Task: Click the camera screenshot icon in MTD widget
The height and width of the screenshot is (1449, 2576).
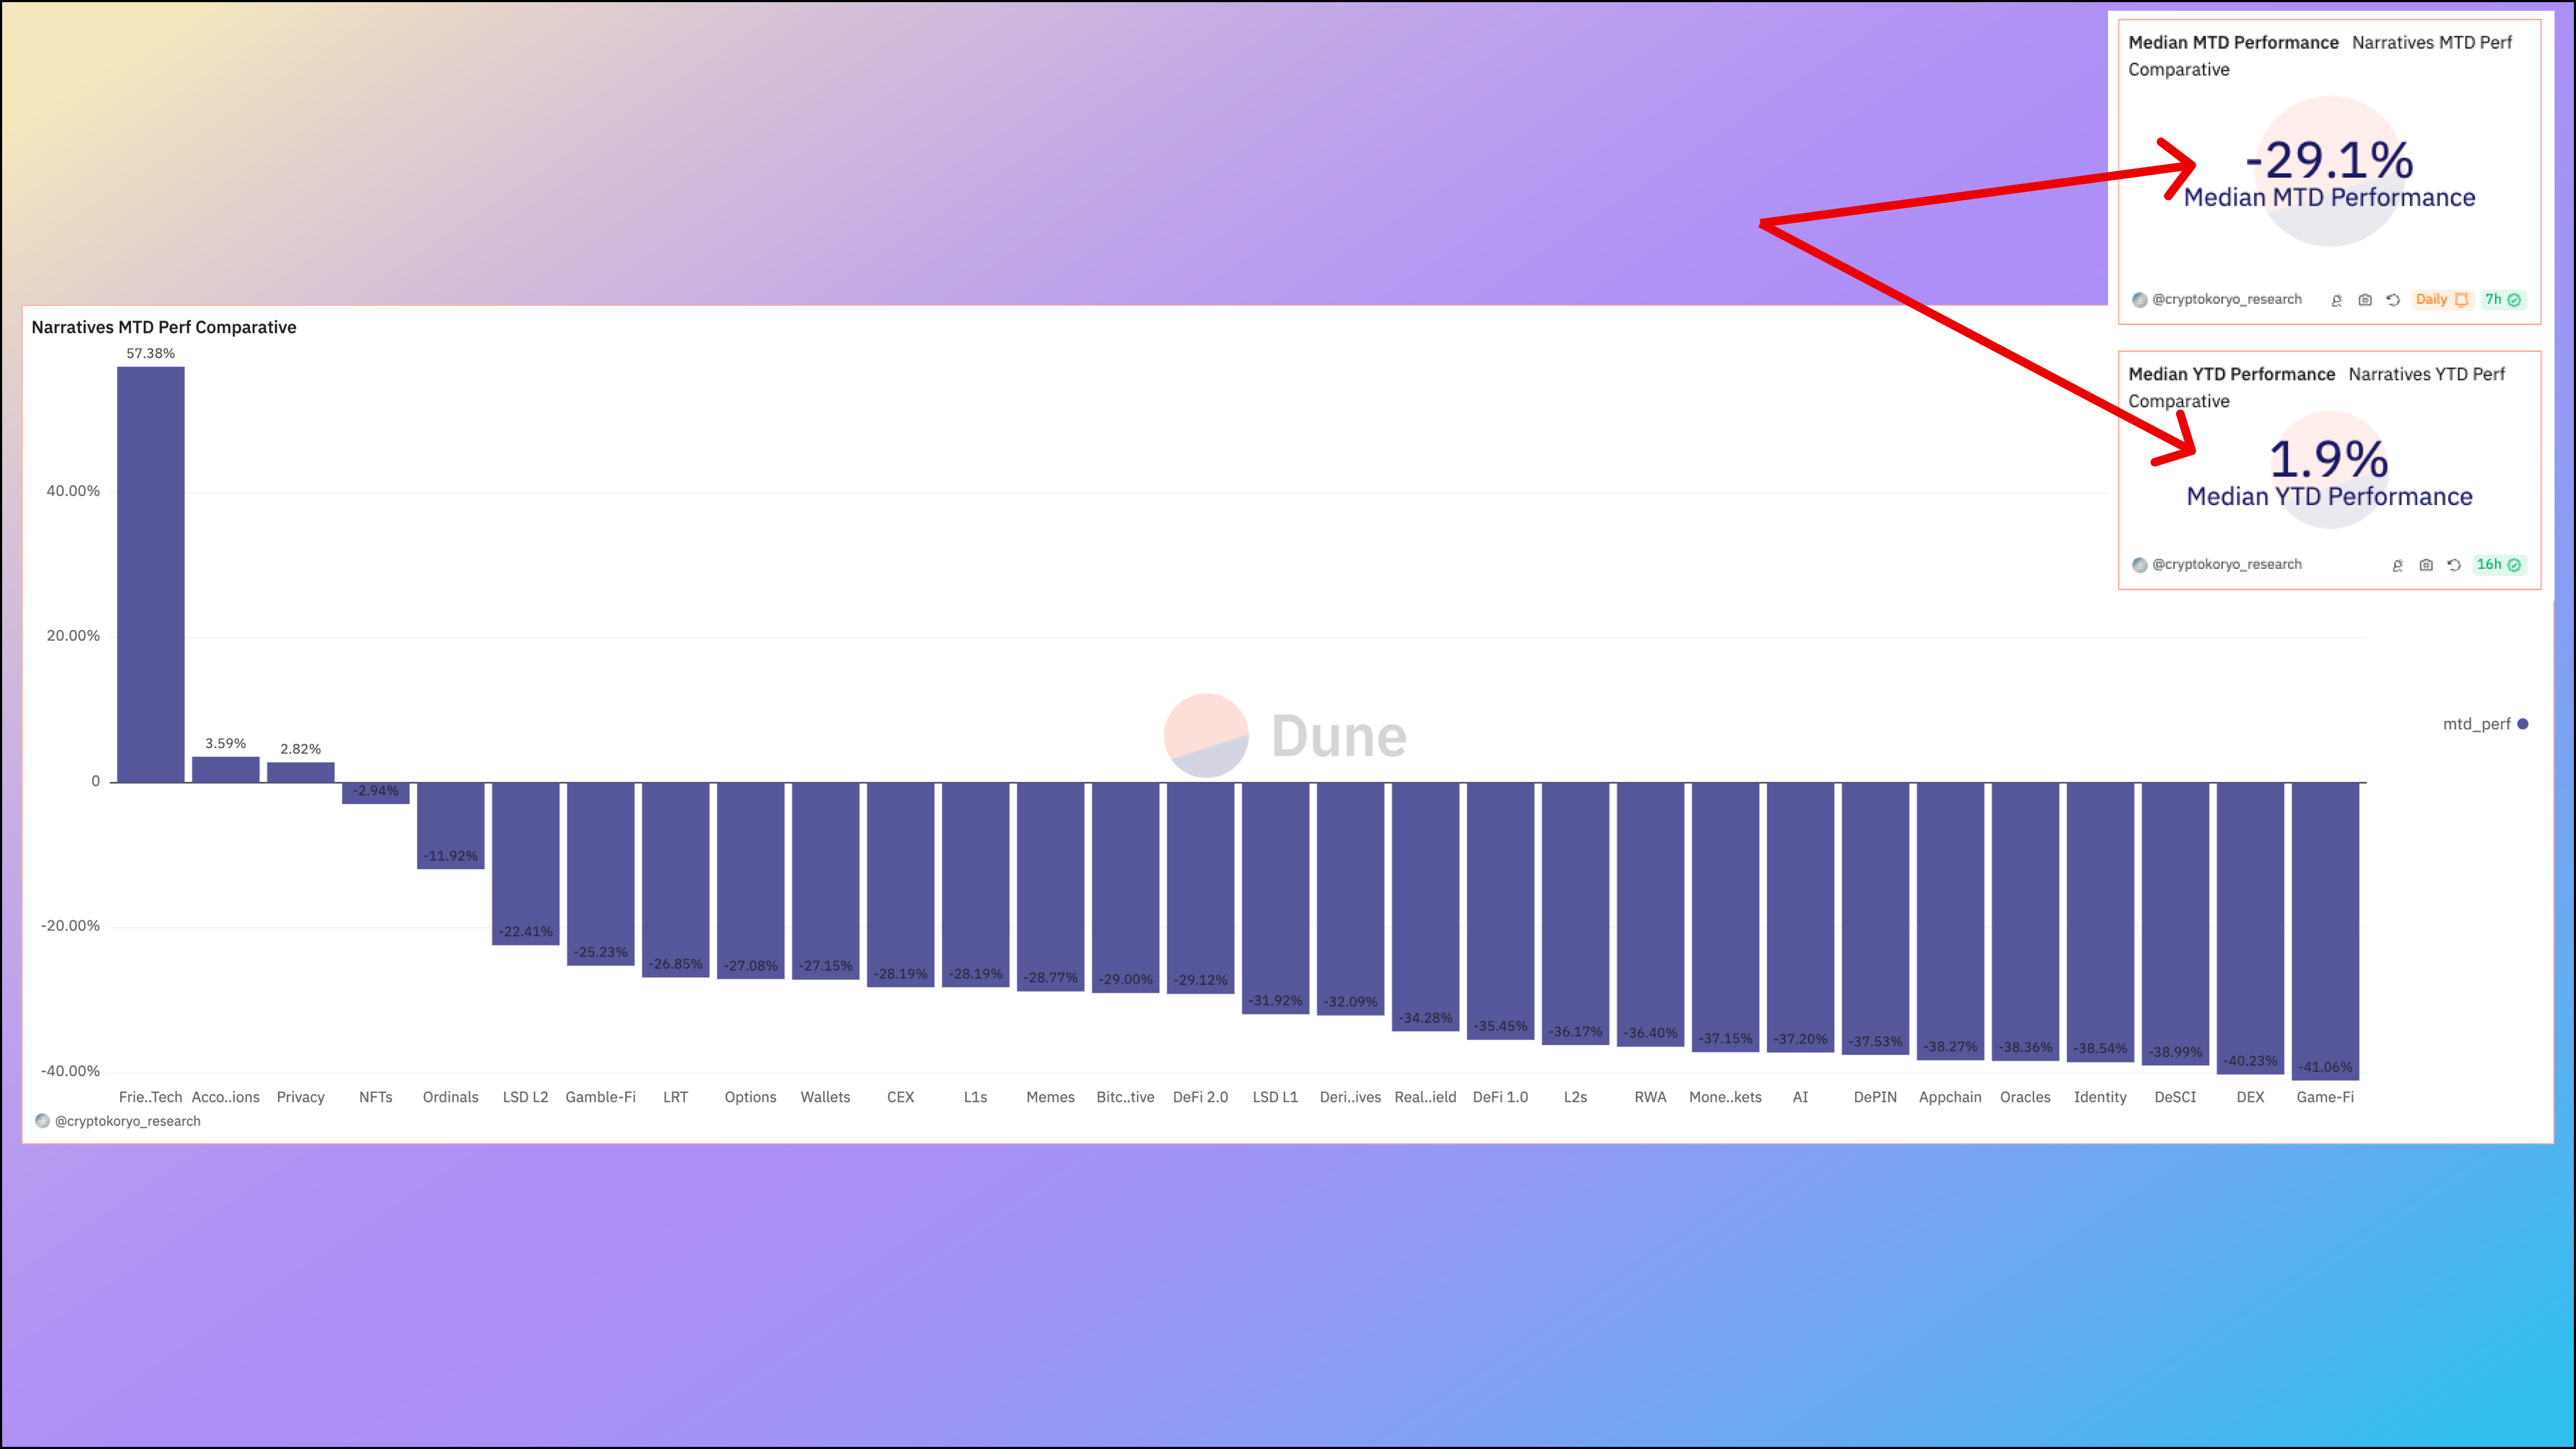Action: click(2365, 300)
